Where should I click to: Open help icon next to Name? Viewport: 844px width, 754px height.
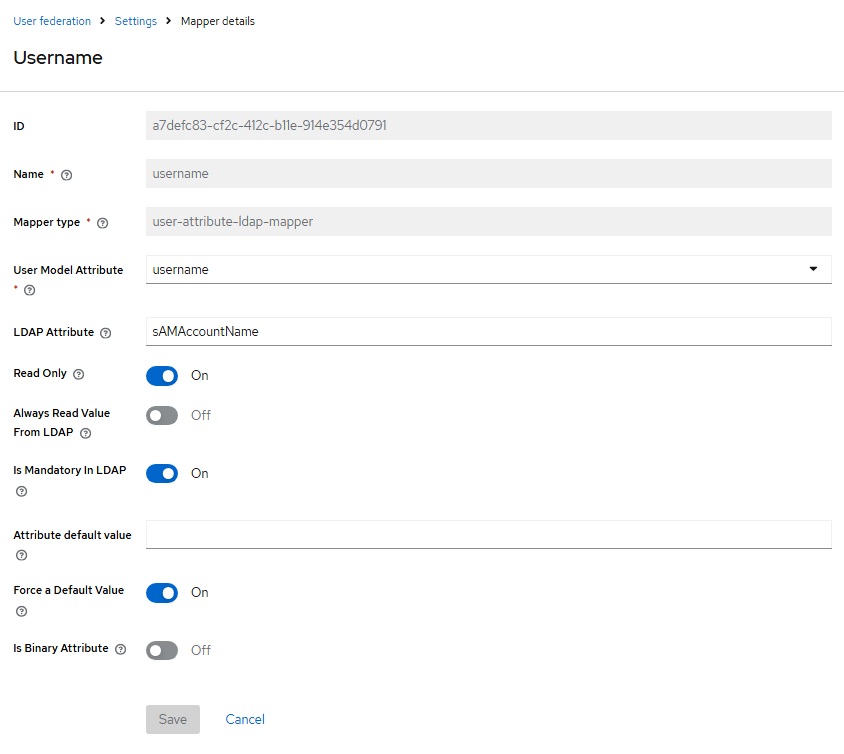tap(66, 175)
